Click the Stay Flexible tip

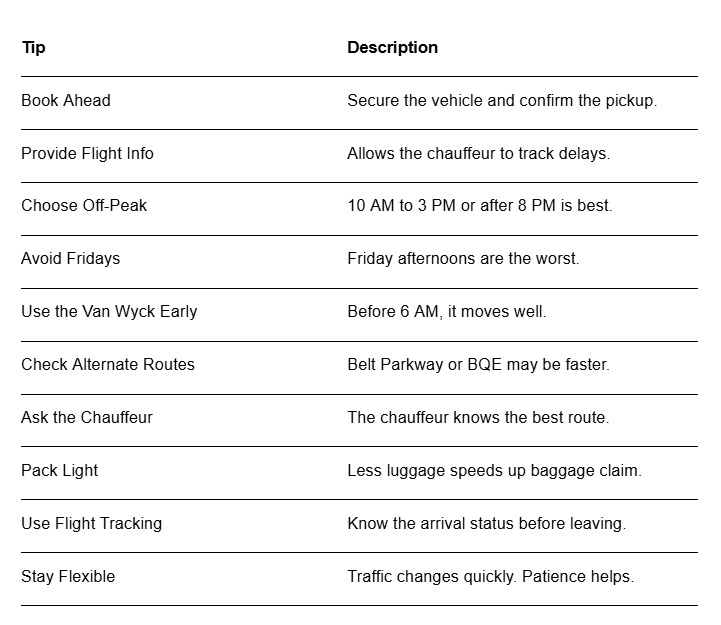point(68,576)
